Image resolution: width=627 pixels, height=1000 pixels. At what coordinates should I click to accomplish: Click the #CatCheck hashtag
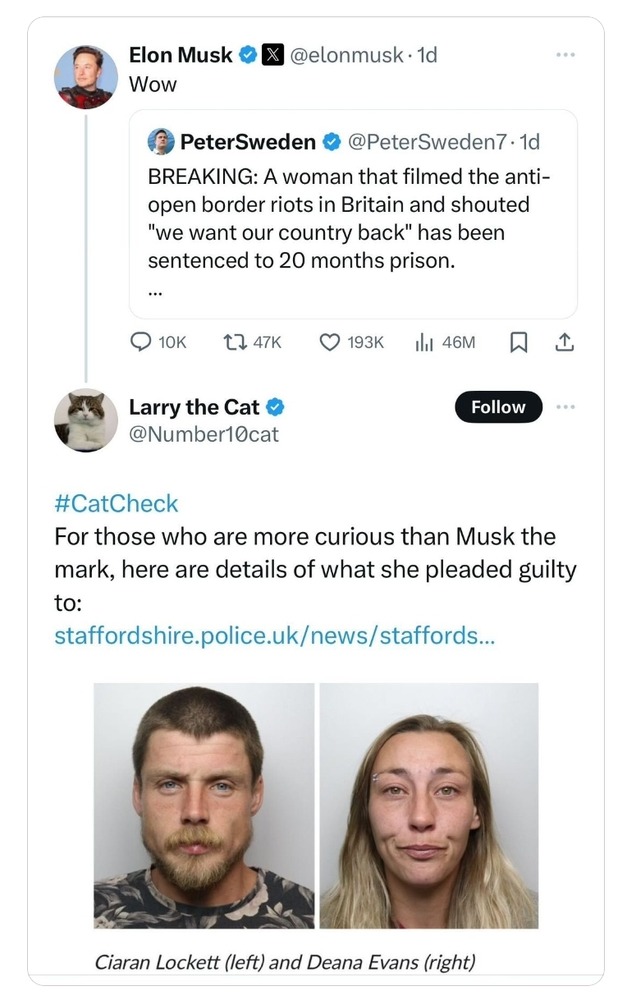coord(116,503)
